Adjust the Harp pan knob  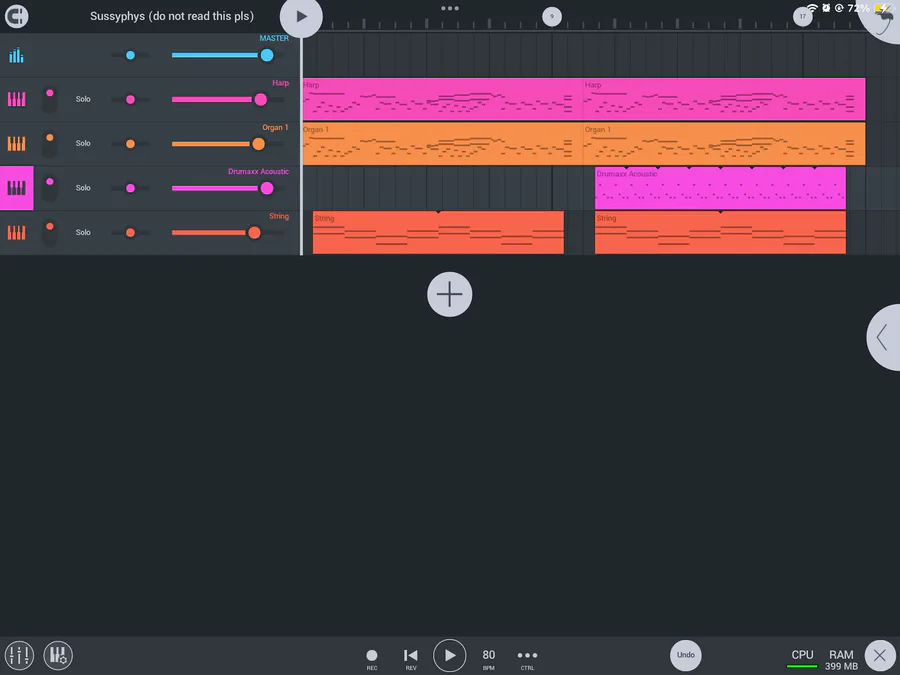pyautogui.click(x=130, y=99)
